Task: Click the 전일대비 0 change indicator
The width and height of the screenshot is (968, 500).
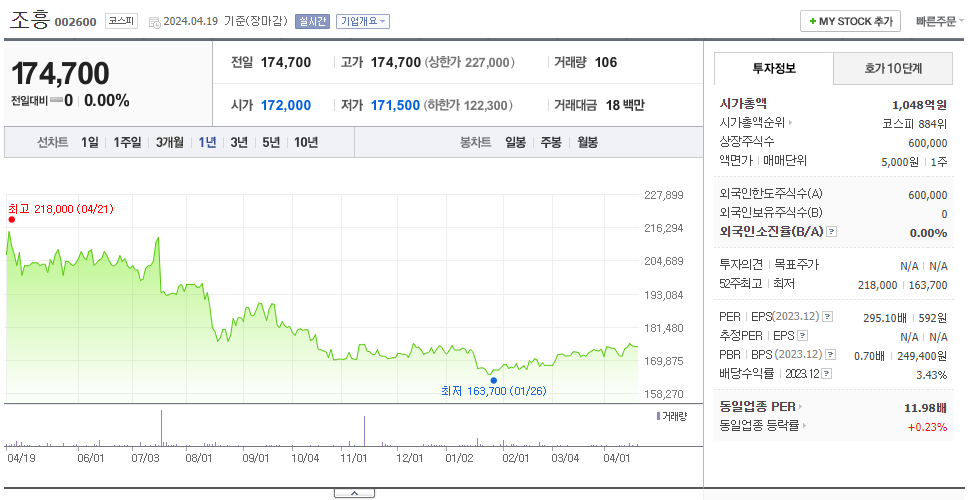Action: pos(41,101)
